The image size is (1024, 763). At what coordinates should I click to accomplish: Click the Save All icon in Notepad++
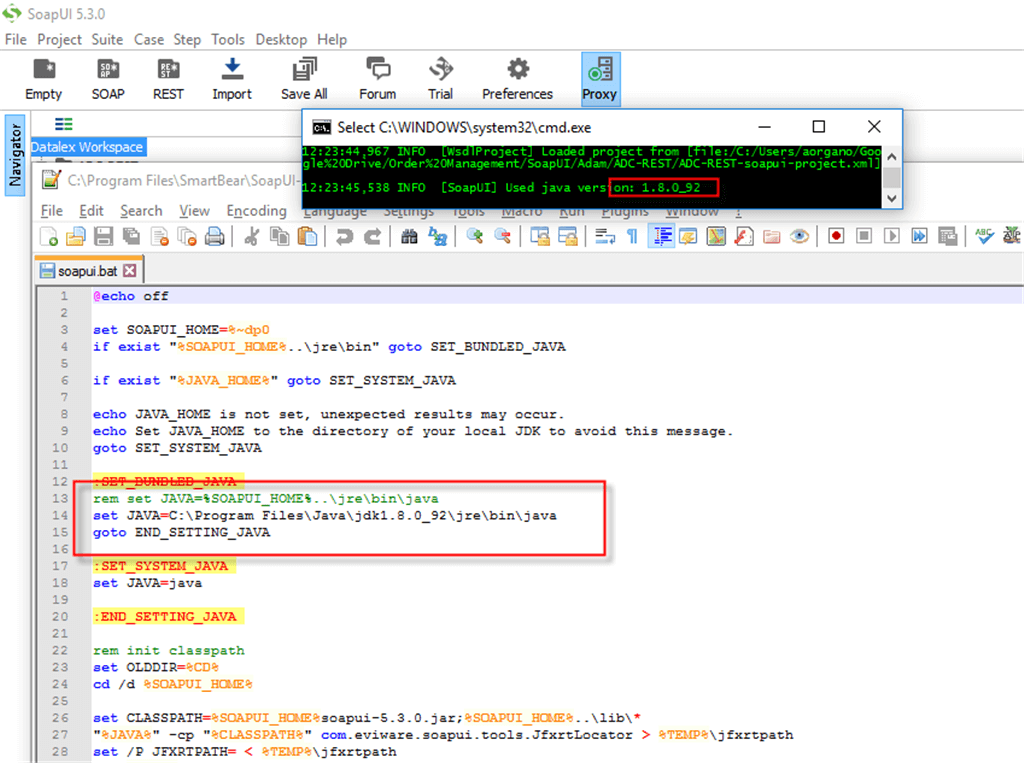(x=131, y=236)
